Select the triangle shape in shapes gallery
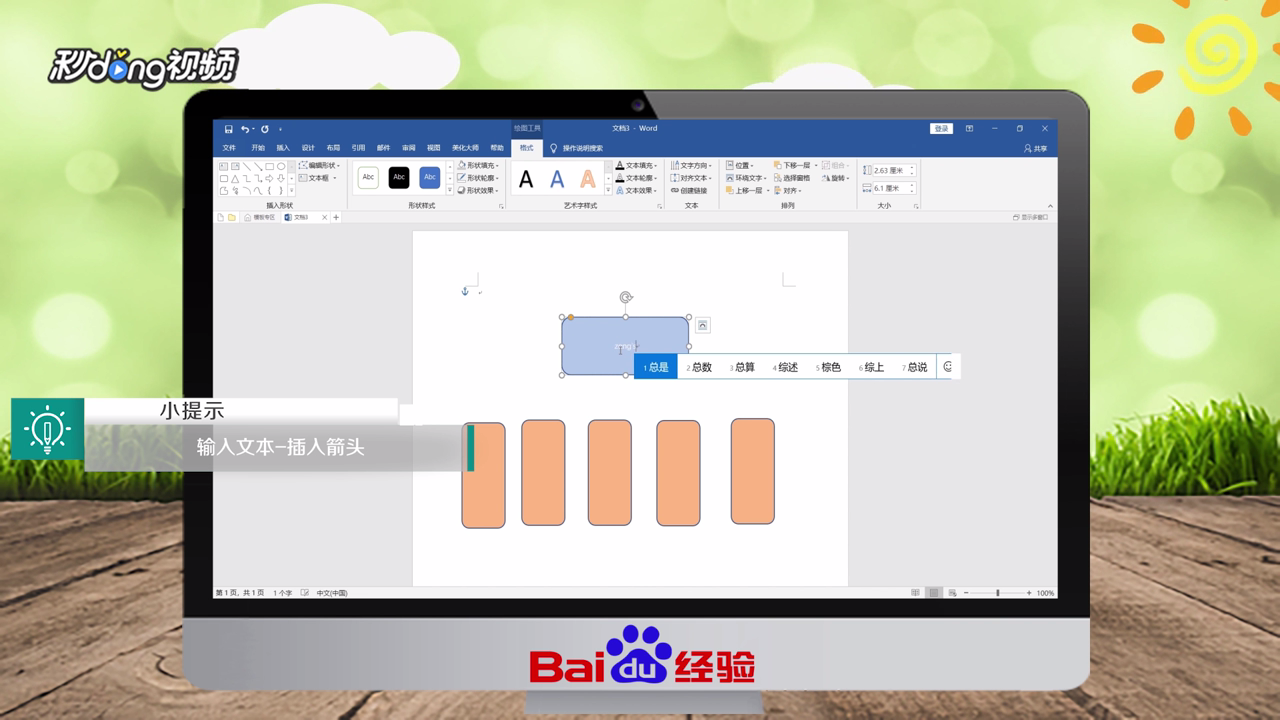 pos(235,178)
